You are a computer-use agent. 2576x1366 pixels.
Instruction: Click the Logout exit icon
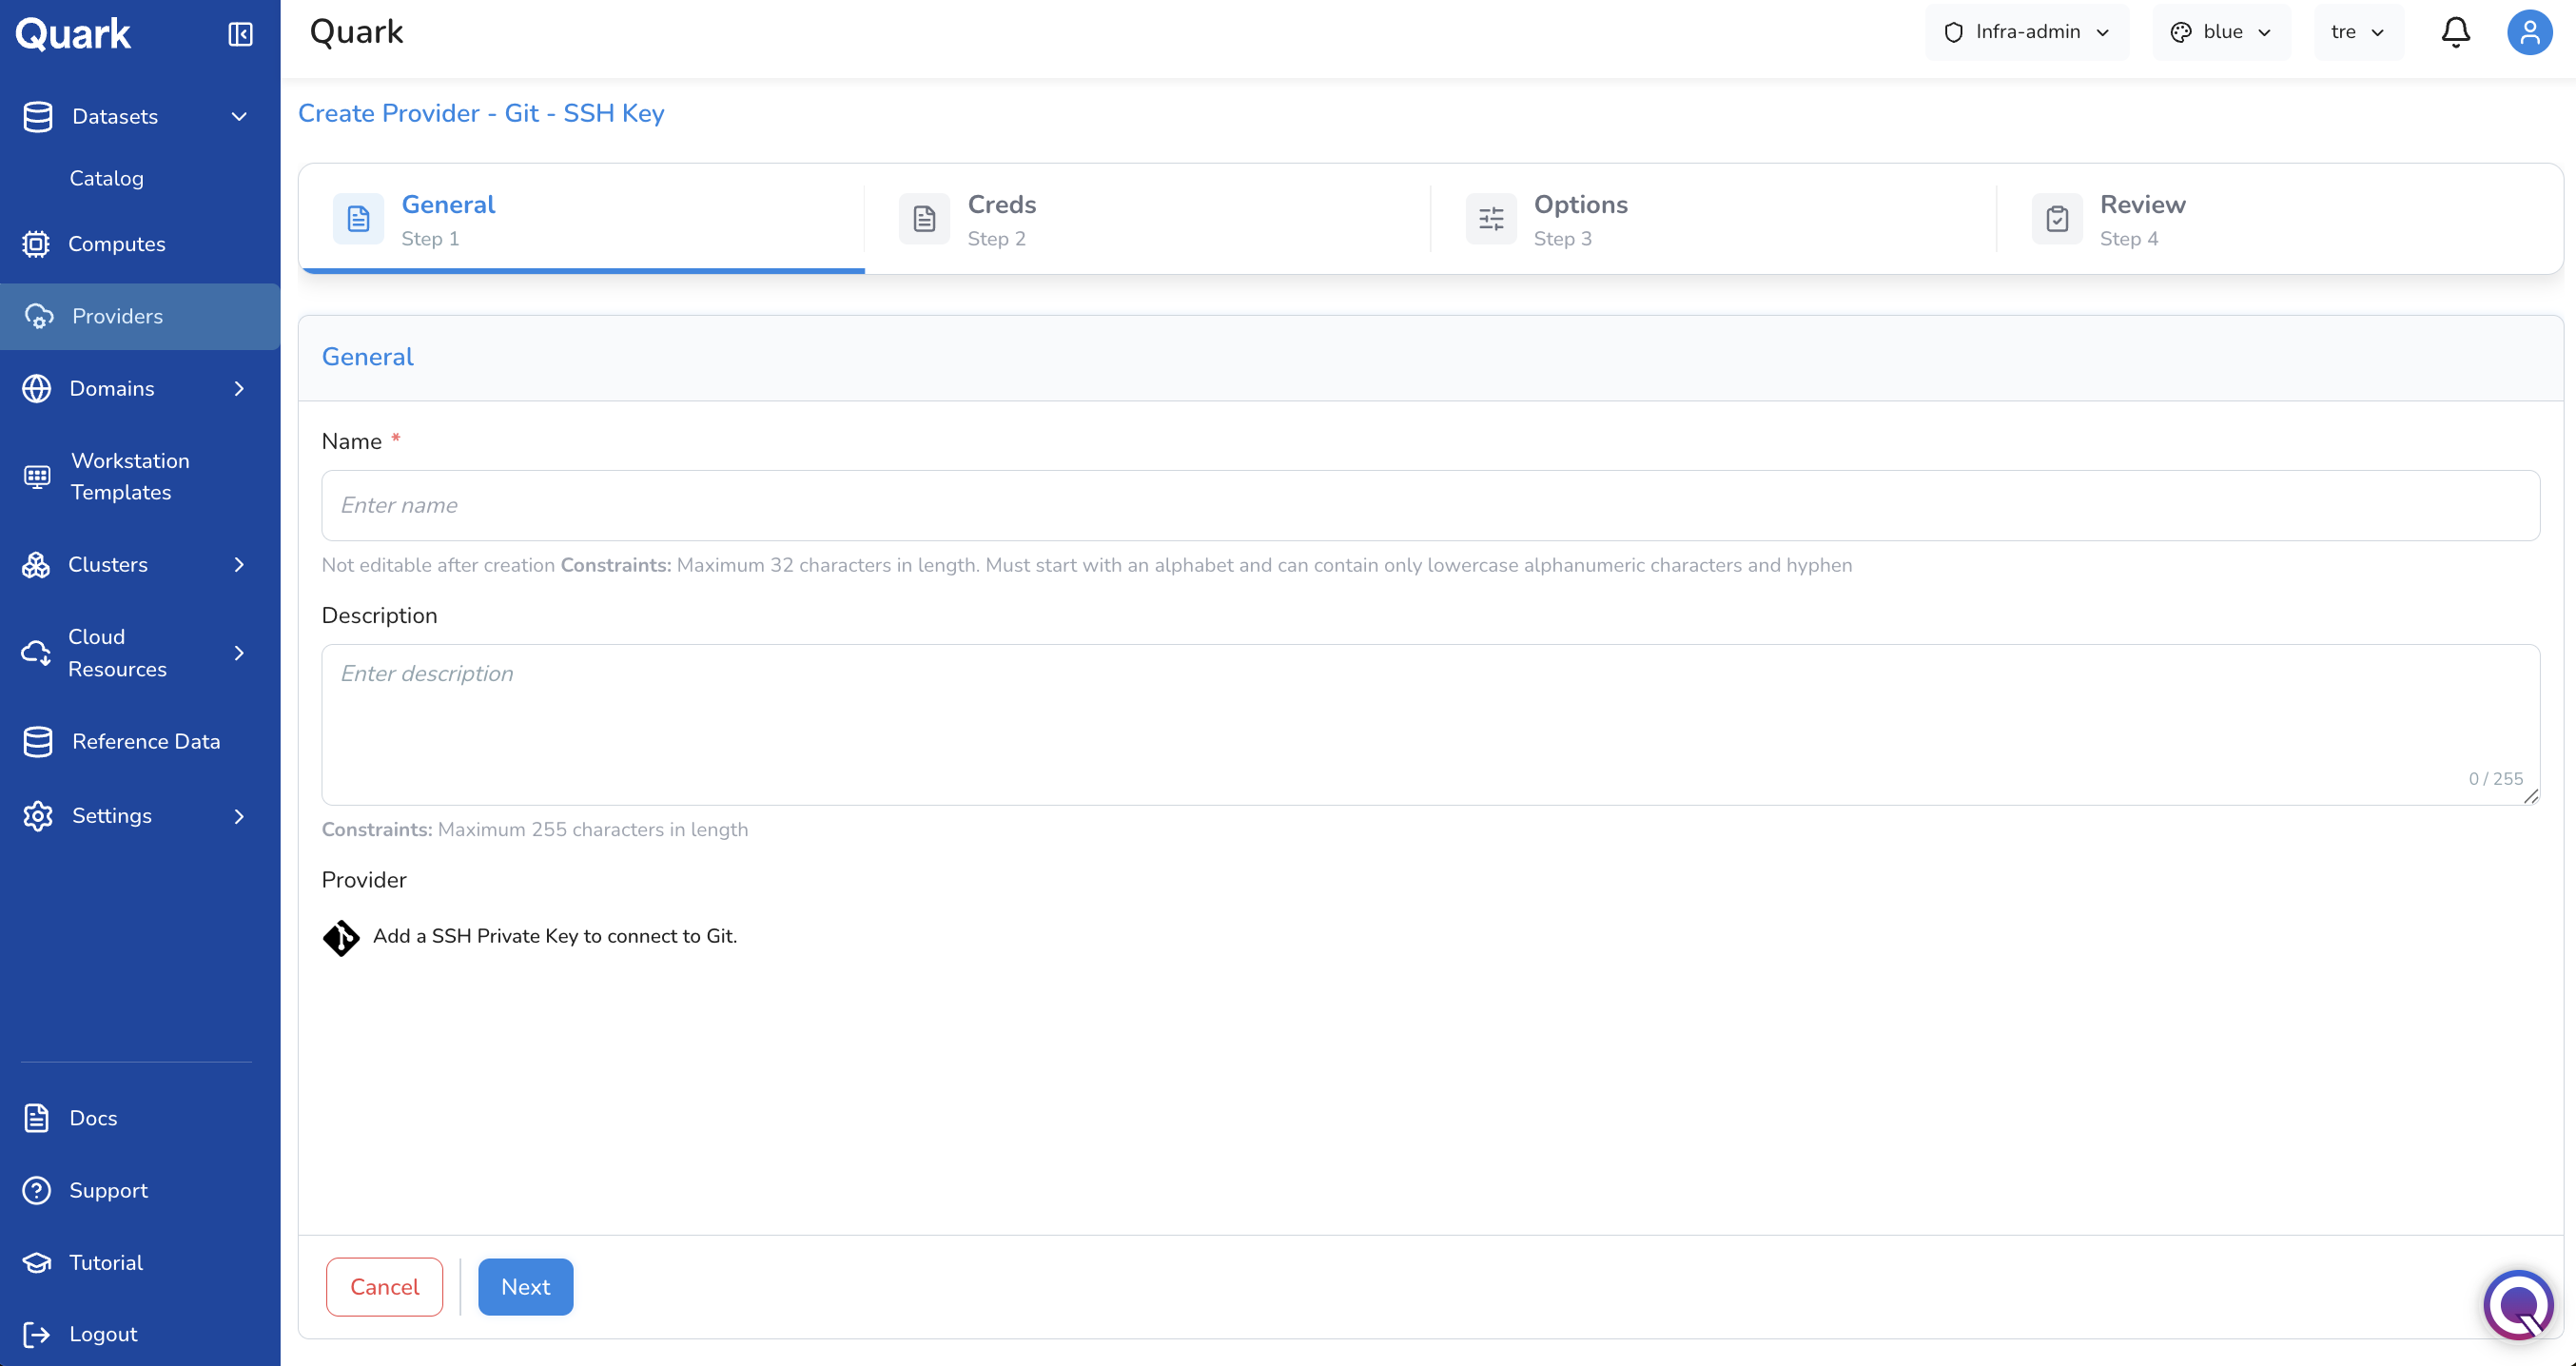[36, 1334]
